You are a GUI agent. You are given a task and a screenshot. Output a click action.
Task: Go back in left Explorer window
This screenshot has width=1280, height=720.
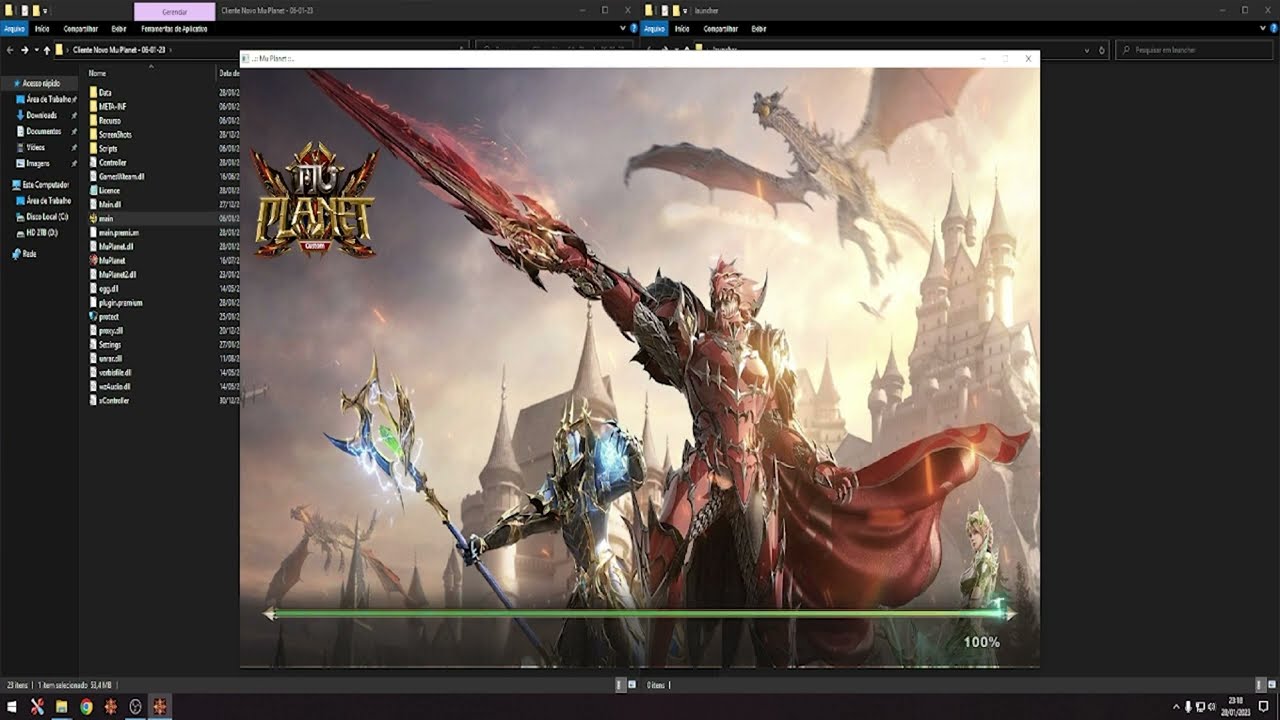[10, 49]
